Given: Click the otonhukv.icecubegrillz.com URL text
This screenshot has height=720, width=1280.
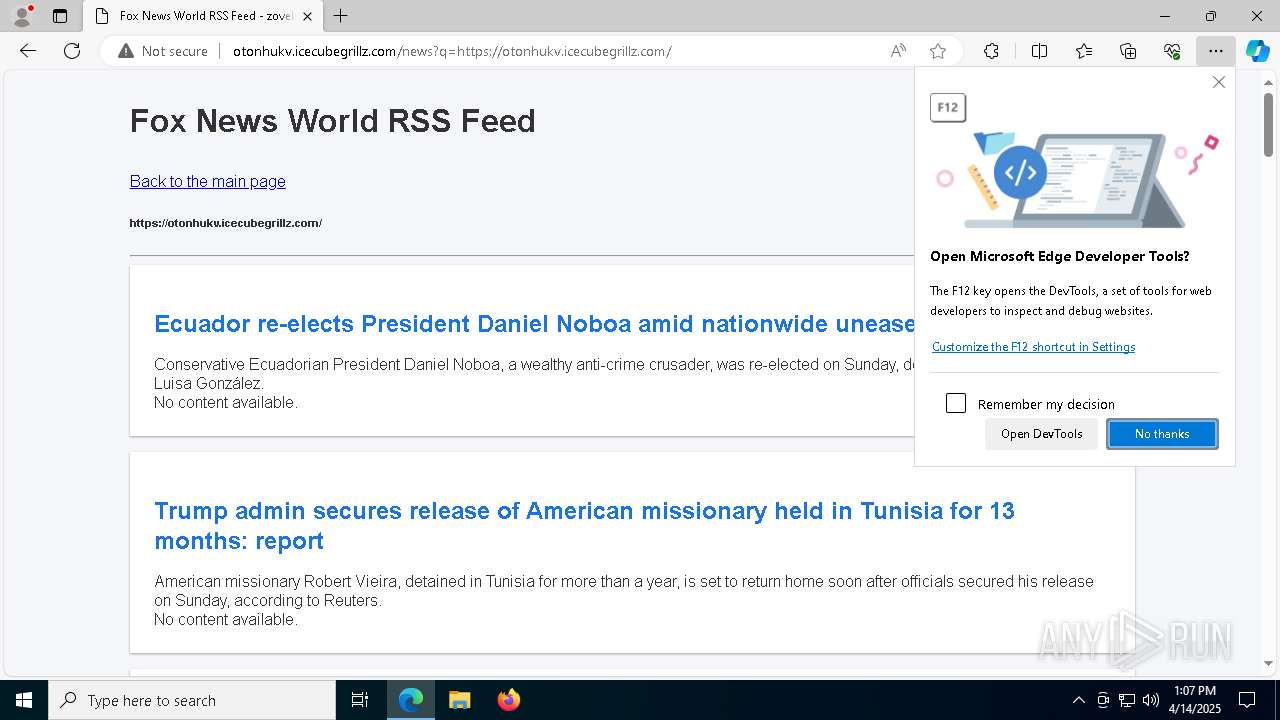Looking at the screenshot, I should pos(226,223).
